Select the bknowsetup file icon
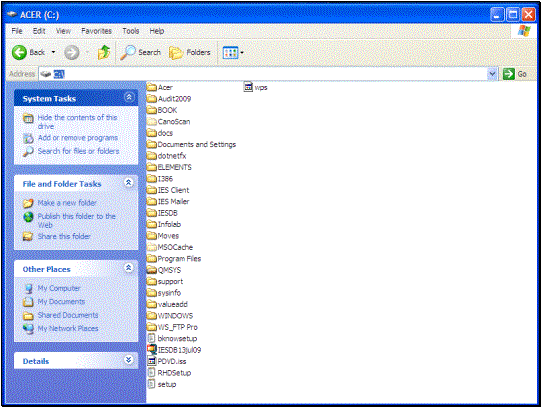The width and height of the screenshot is (541, 407). (151, 338)
